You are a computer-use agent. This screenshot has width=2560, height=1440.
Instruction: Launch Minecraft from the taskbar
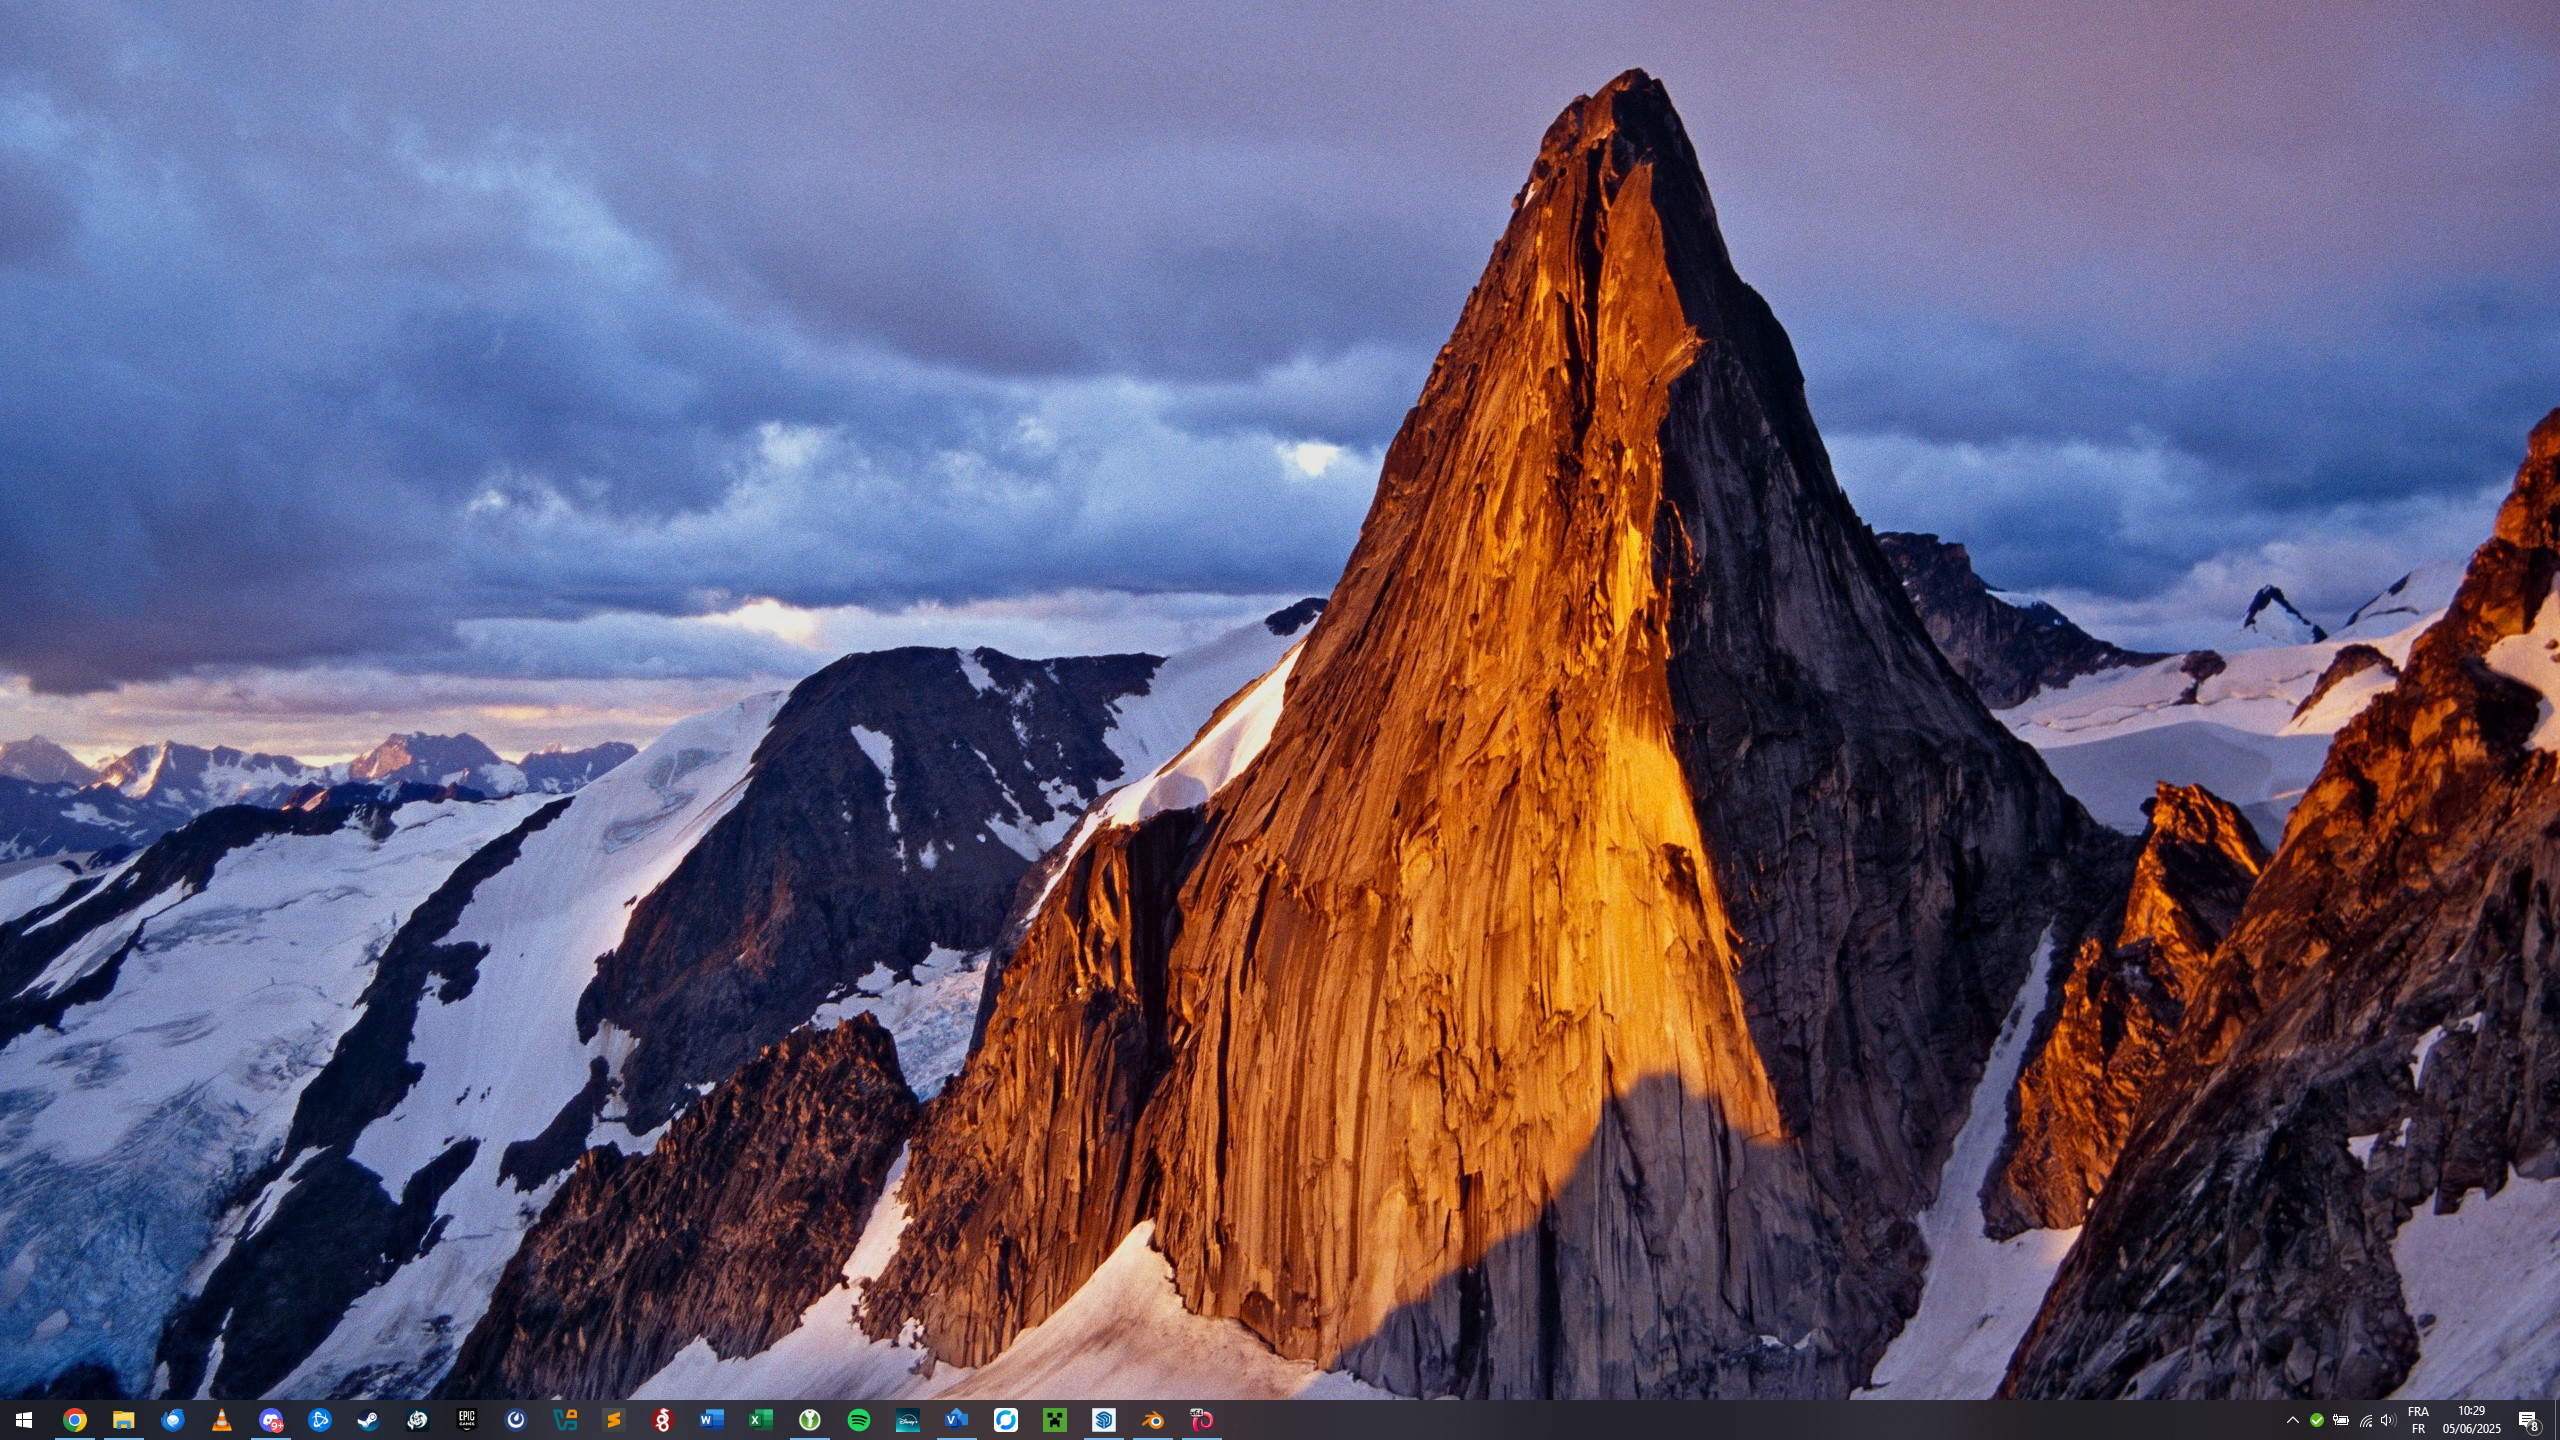[1055, 1420]
